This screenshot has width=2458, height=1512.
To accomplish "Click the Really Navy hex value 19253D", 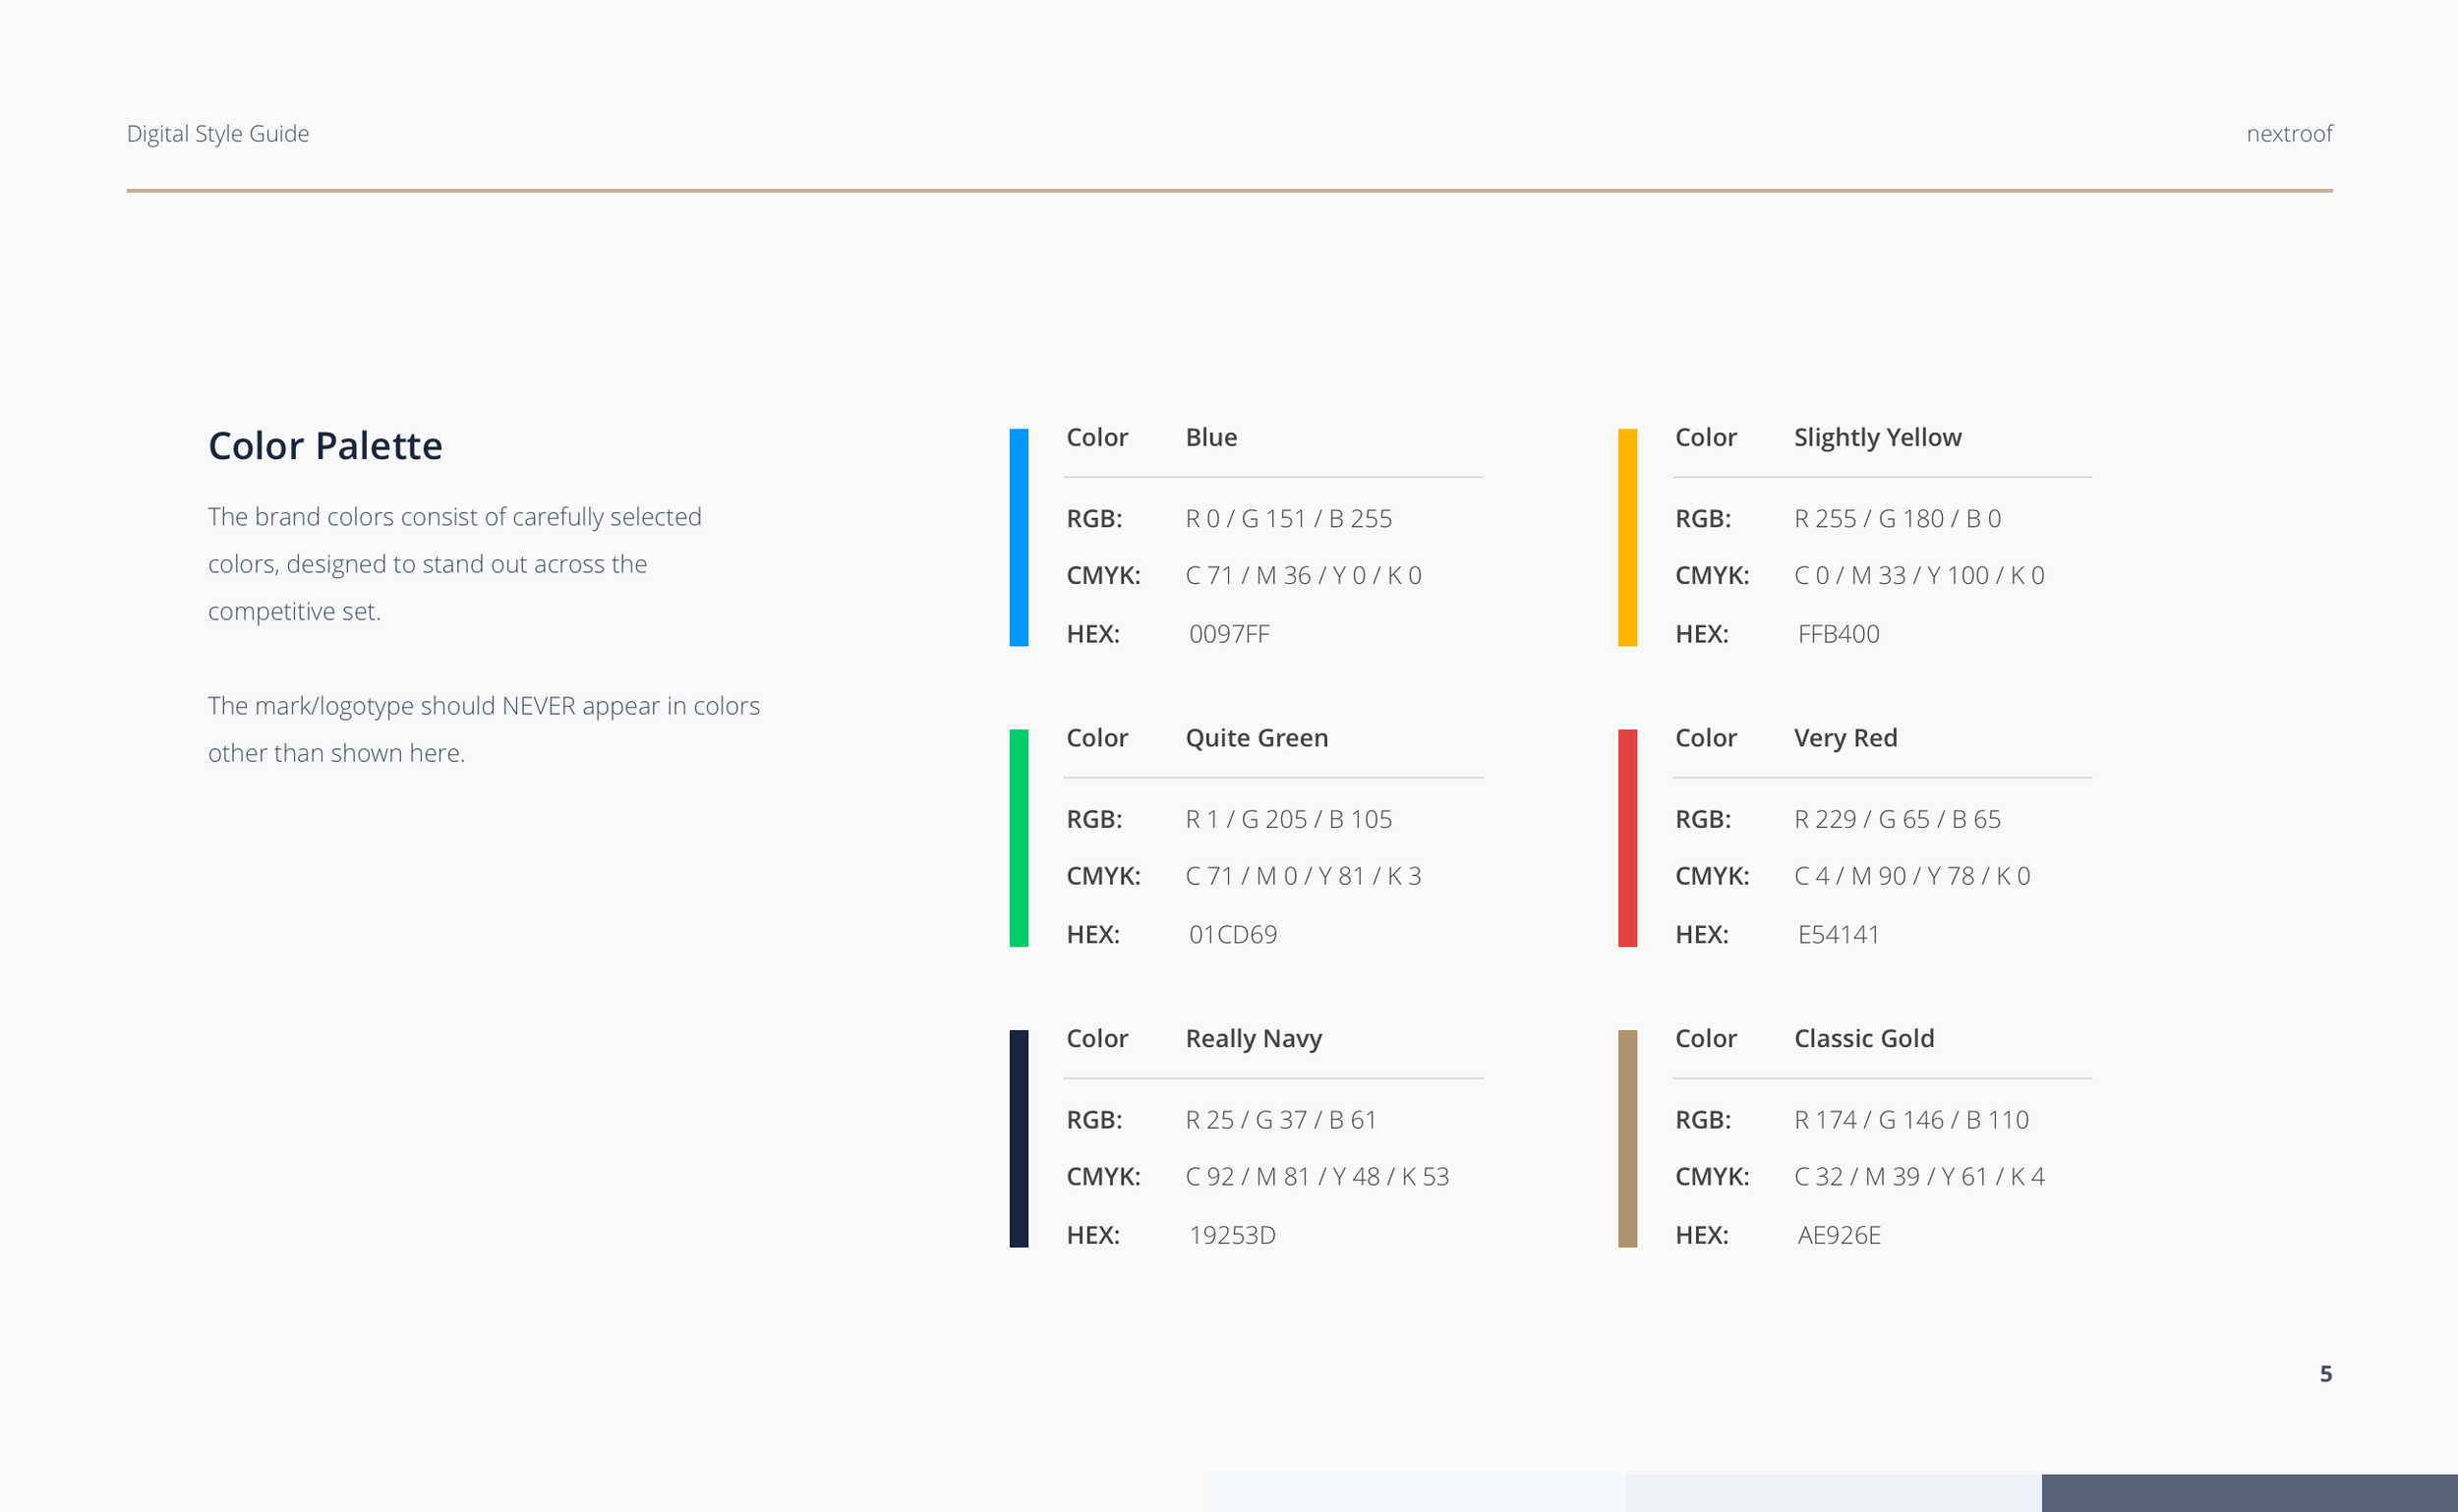I will coord(1232,1235).
